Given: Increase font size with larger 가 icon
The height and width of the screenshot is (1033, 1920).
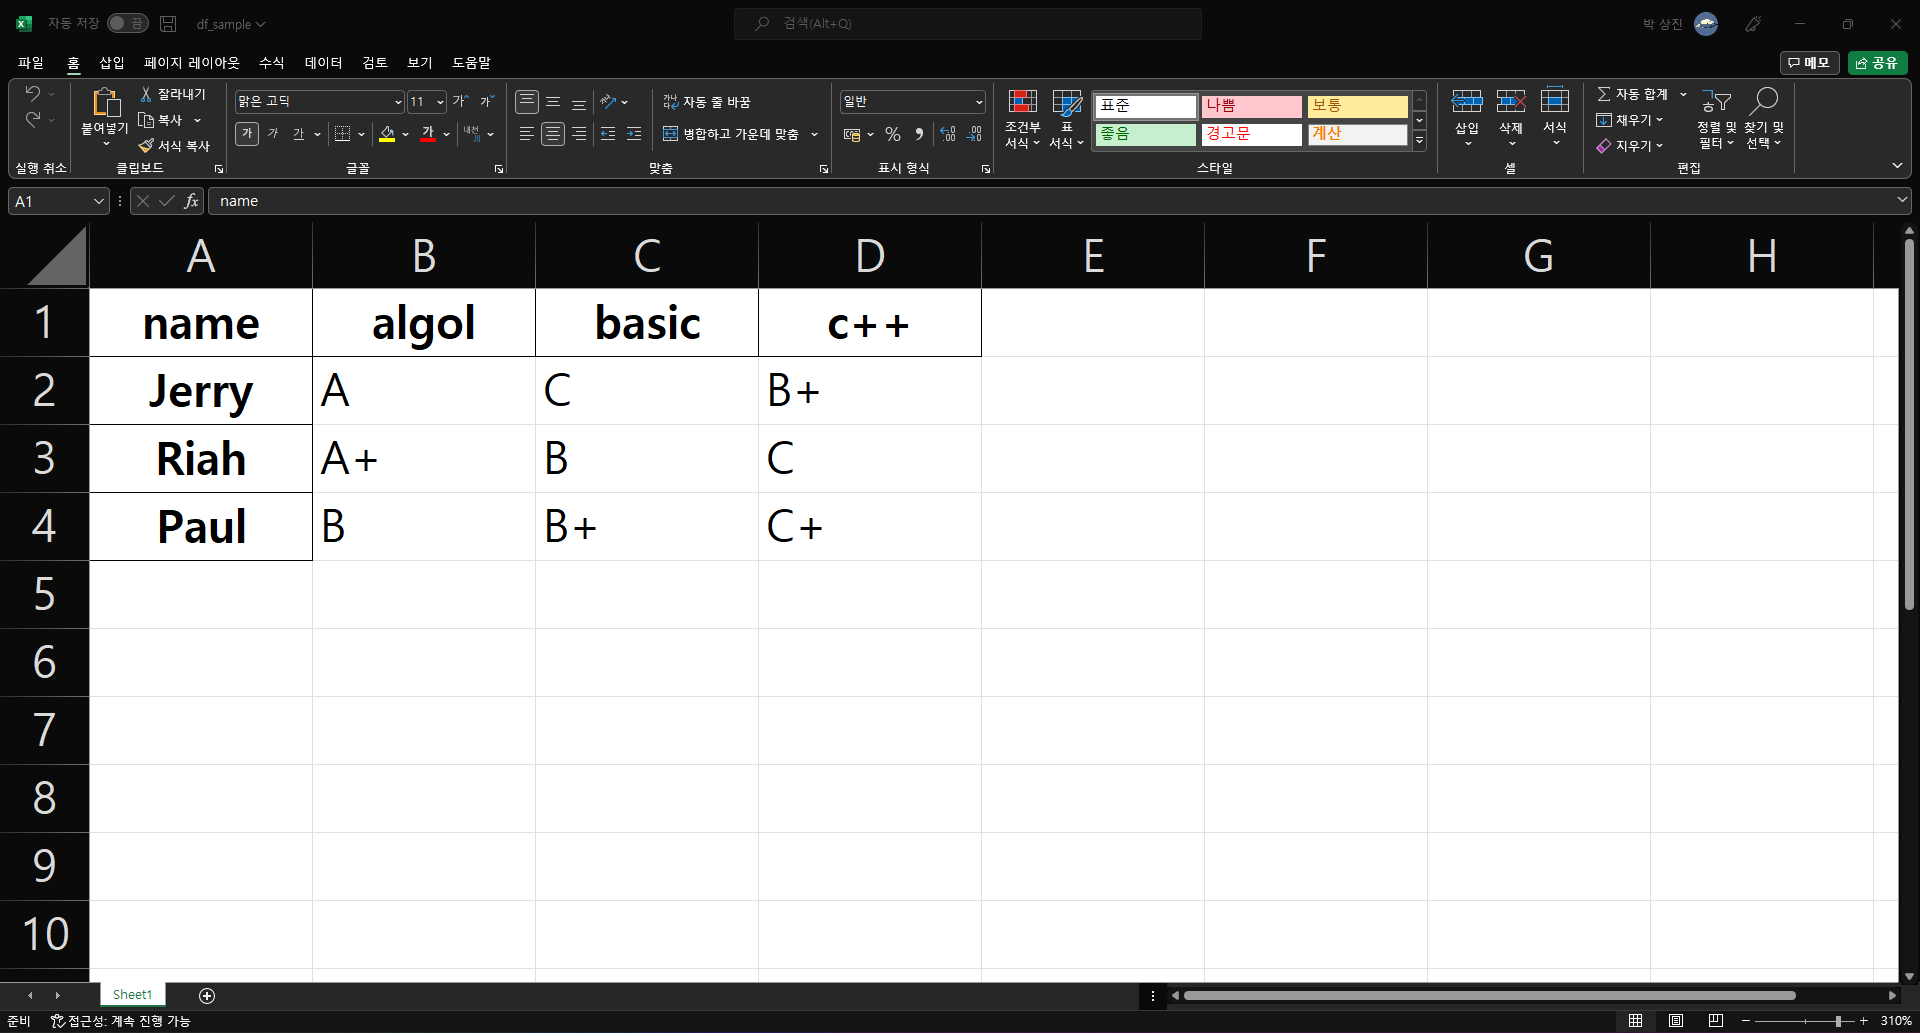Looking at the screenshot, I should pos(460,101).
